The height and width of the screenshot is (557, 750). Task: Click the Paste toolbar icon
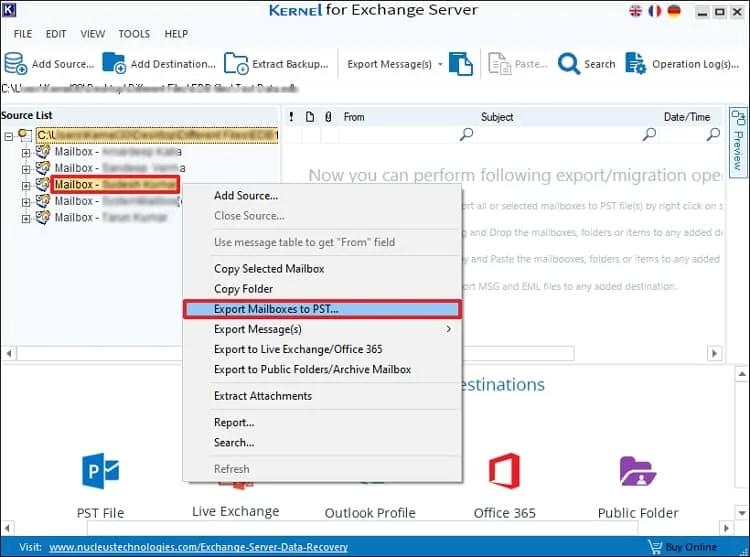coord(499,64)
